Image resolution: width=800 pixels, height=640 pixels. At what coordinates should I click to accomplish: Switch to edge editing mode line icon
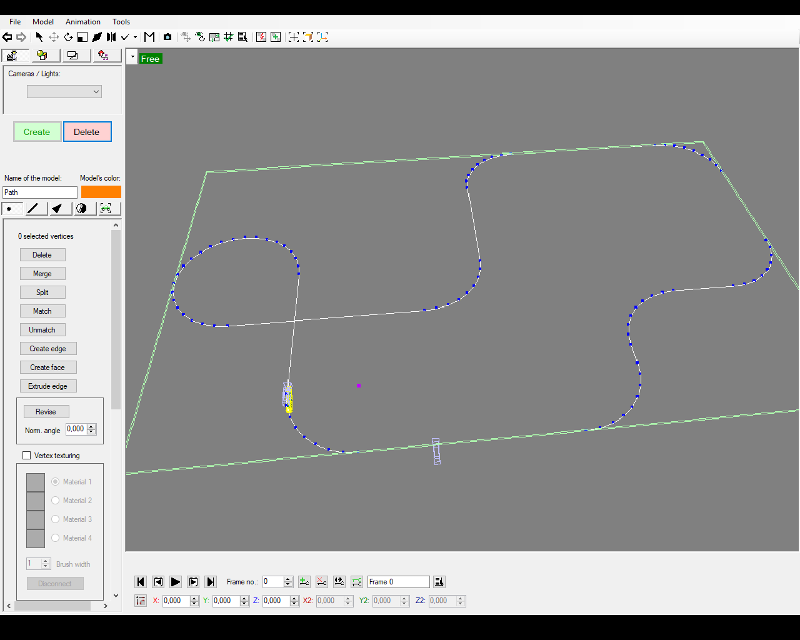[x=33, y=208]
